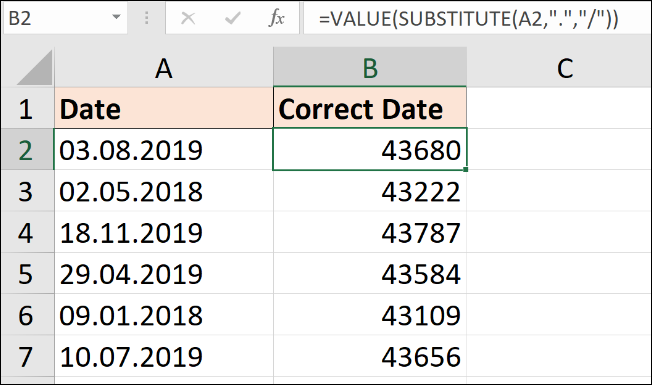Click cell with value 43787

click(370, 232)
